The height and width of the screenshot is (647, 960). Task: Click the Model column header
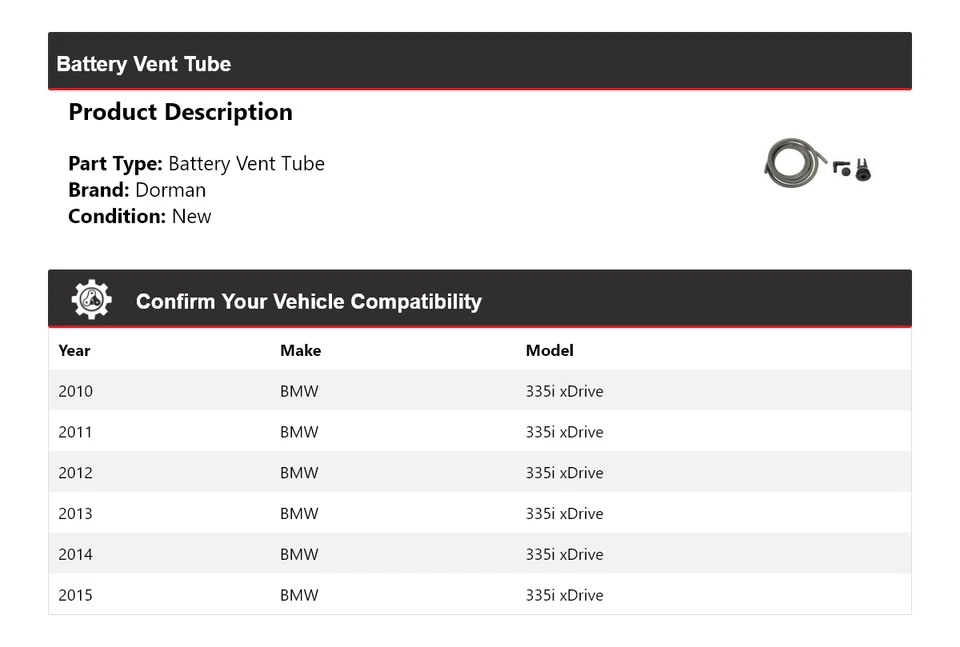pyautogui.click(x=549, y=350)
